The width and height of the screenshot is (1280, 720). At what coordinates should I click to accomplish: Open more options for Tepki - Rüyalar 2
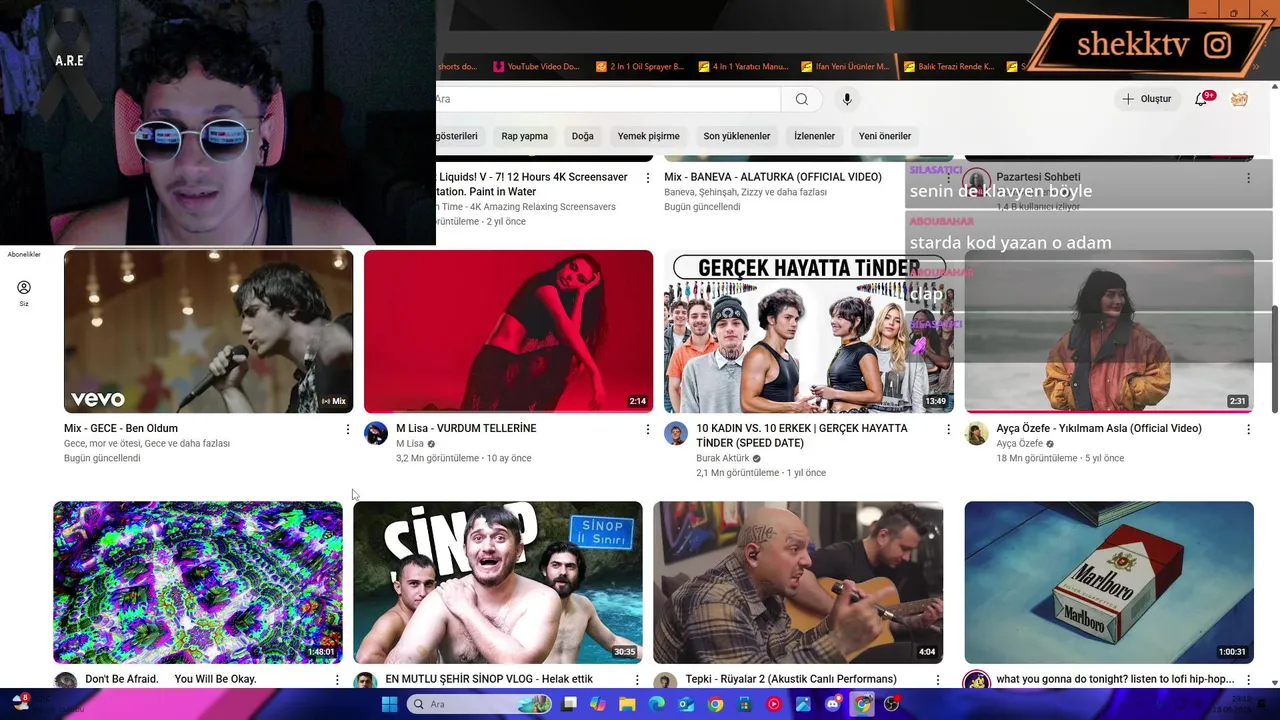pos(937,680)
